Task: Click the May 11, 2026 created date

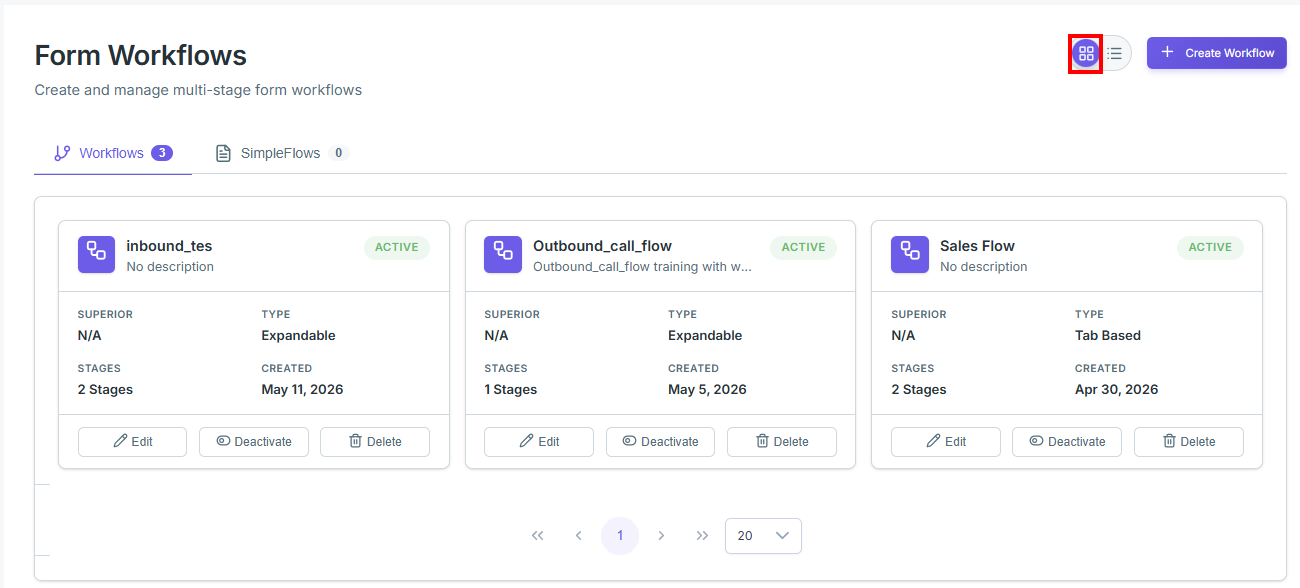Action: 302,390
